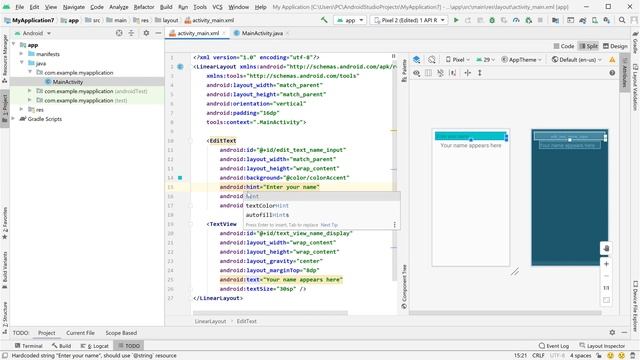Screen dimensions: 640x360
Task: Select Current File tab in TODO
Action: (x=80, y=333)
